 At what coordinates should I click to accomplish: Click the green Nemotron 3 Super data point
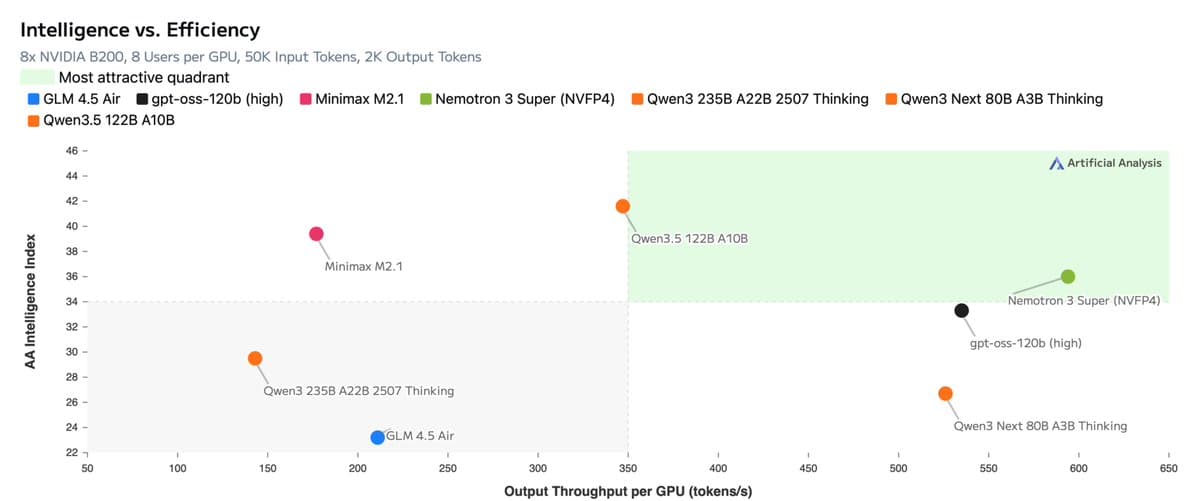pyautogui.click(x=1068, y=276)
